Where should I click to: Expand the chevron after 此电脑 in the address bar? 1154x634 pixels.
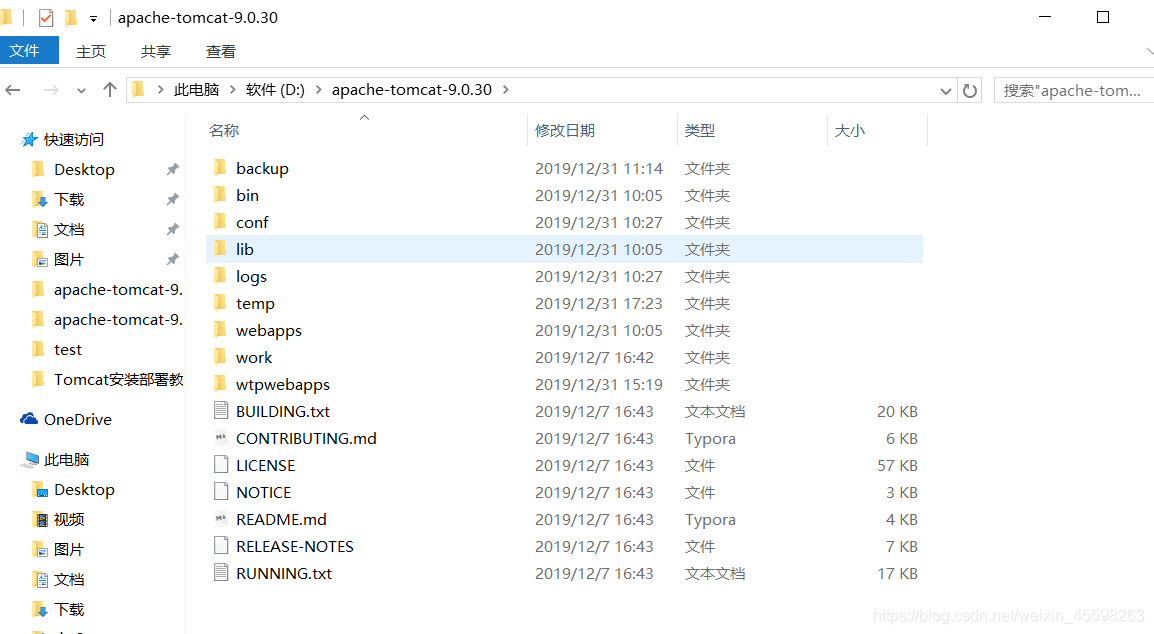click(x=233, y=90)
